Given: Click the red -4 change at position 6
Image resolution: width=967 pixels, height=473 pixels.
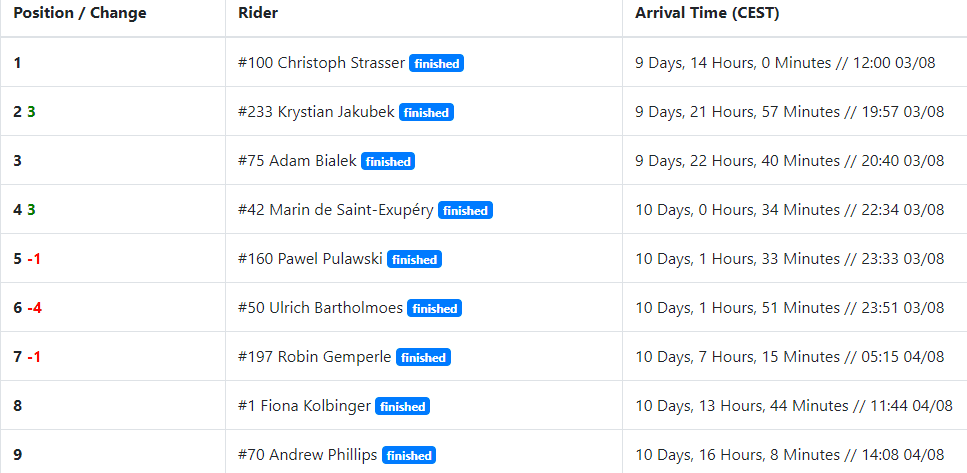Looking at the screenshot, I should pos(34,308).
